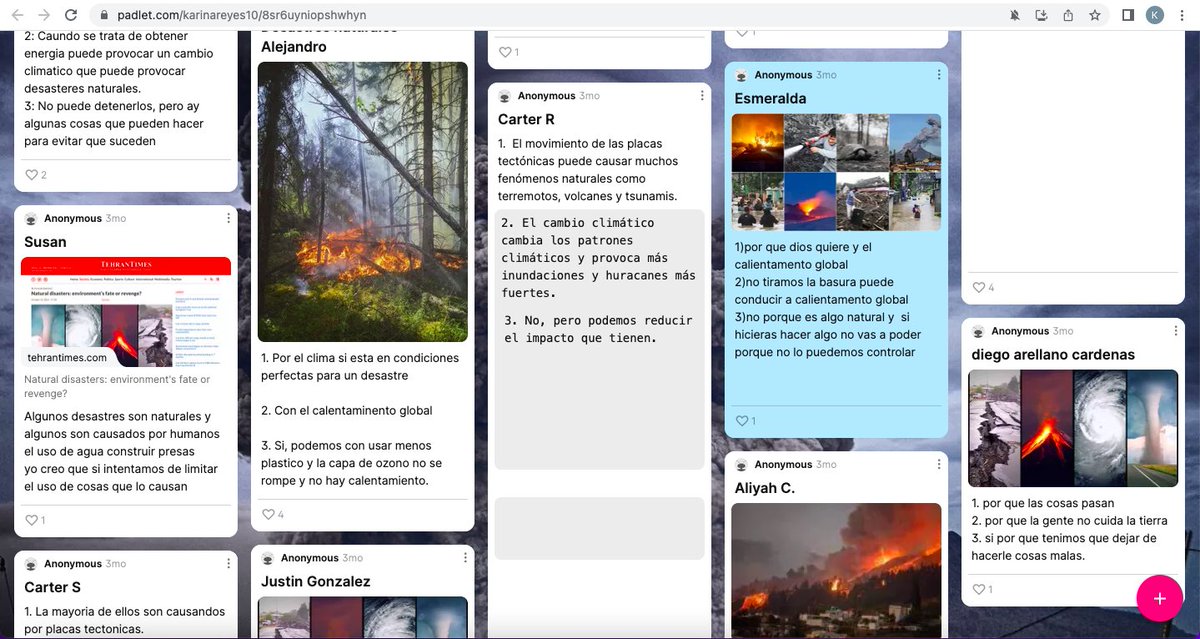Bookmark this page with the star icon
Viewport: 1200px width, 639px height.
pyautogui.click(x=1095, y=15)
